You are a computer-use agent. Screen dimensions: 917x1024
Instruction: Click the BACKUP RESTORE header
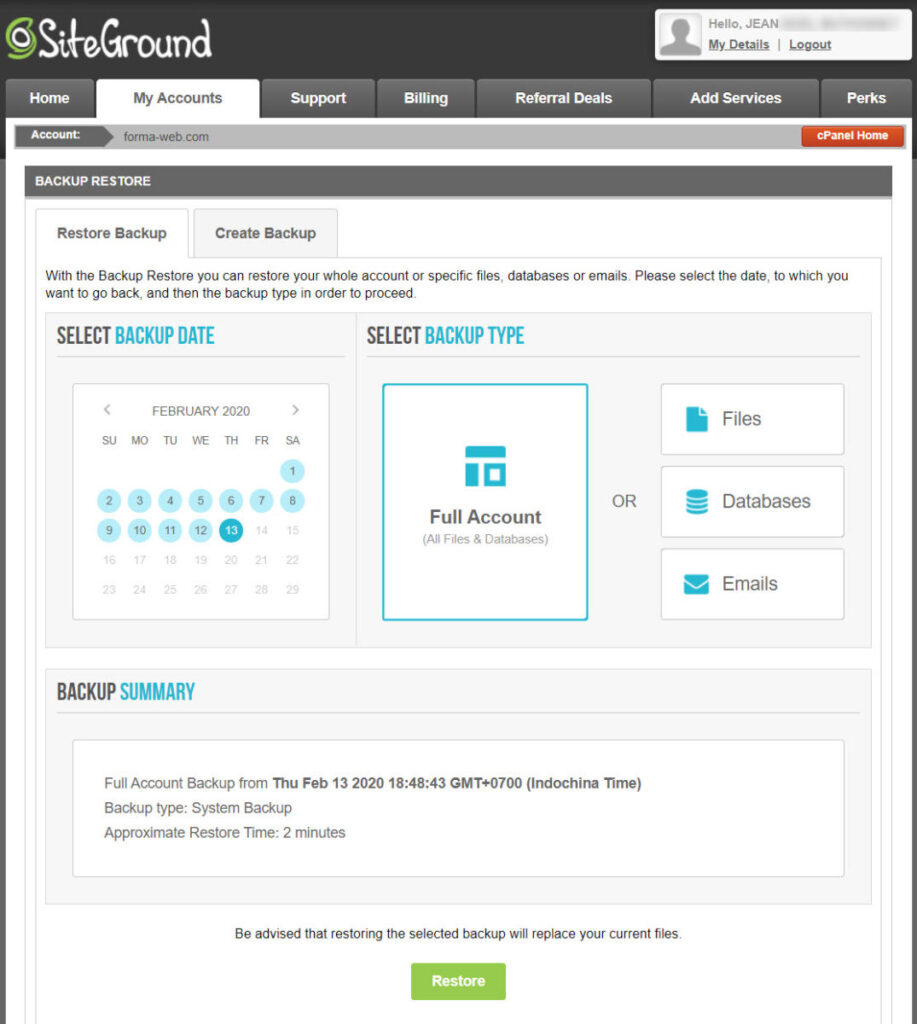93,181
